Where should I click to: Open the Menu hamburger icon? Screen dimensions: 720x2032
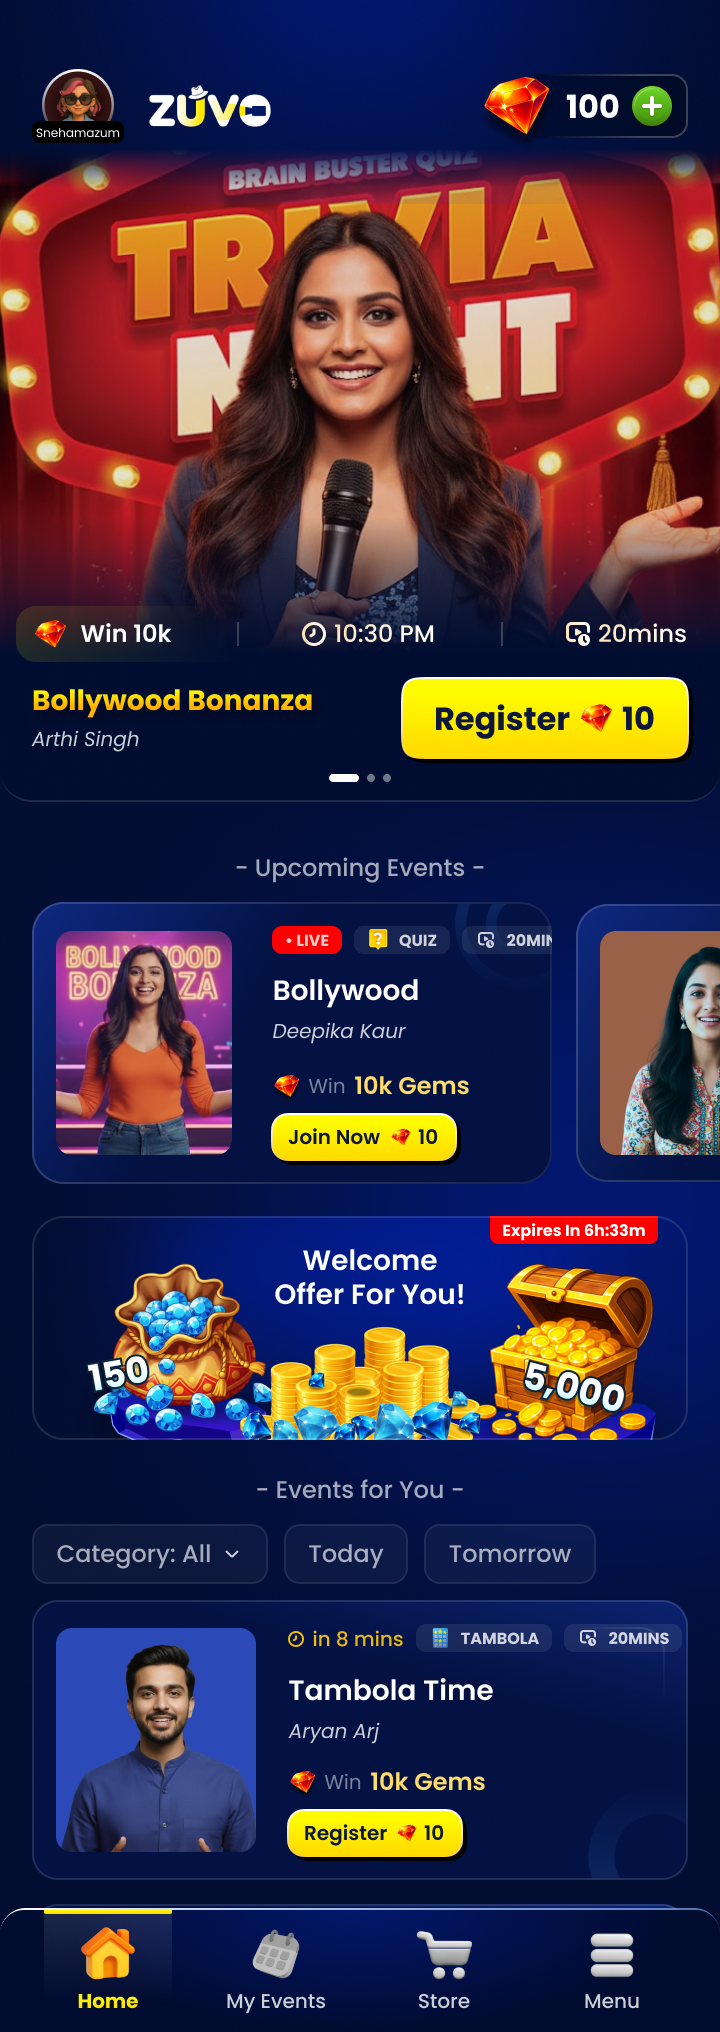(612, 1955)
